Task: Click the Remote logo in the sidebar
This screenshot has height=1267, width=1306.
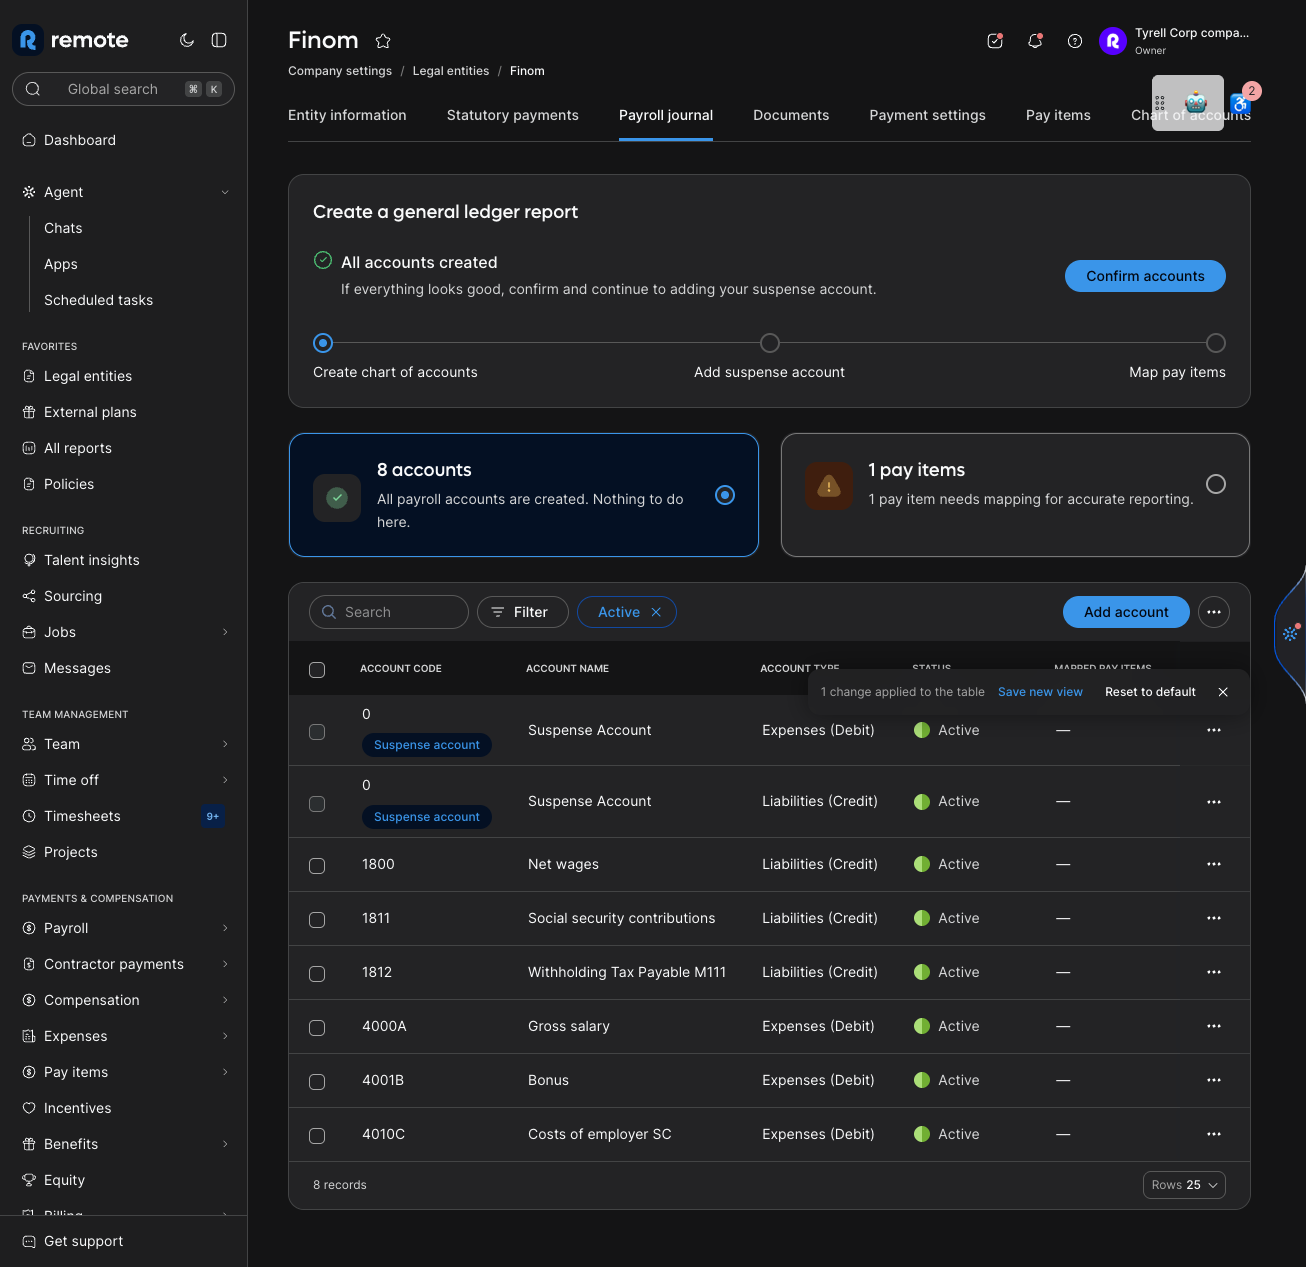Action: 71,40
